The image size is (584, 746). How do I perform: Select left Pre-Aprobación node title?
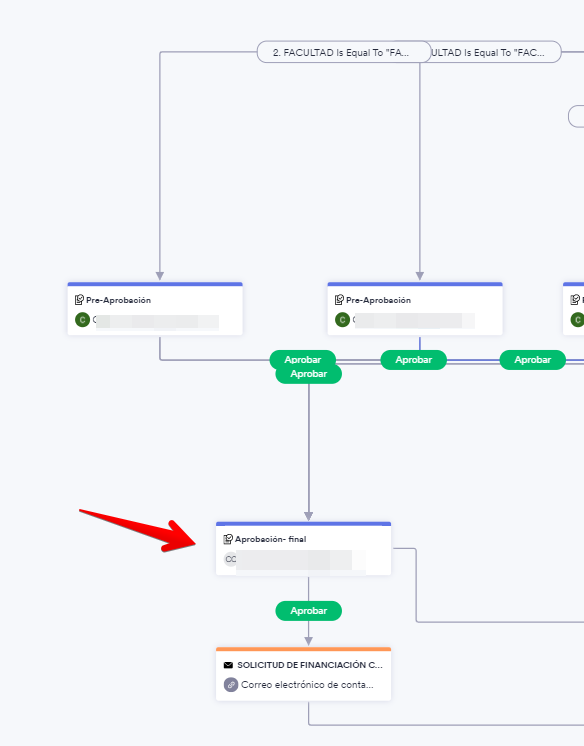click(119, 300)
